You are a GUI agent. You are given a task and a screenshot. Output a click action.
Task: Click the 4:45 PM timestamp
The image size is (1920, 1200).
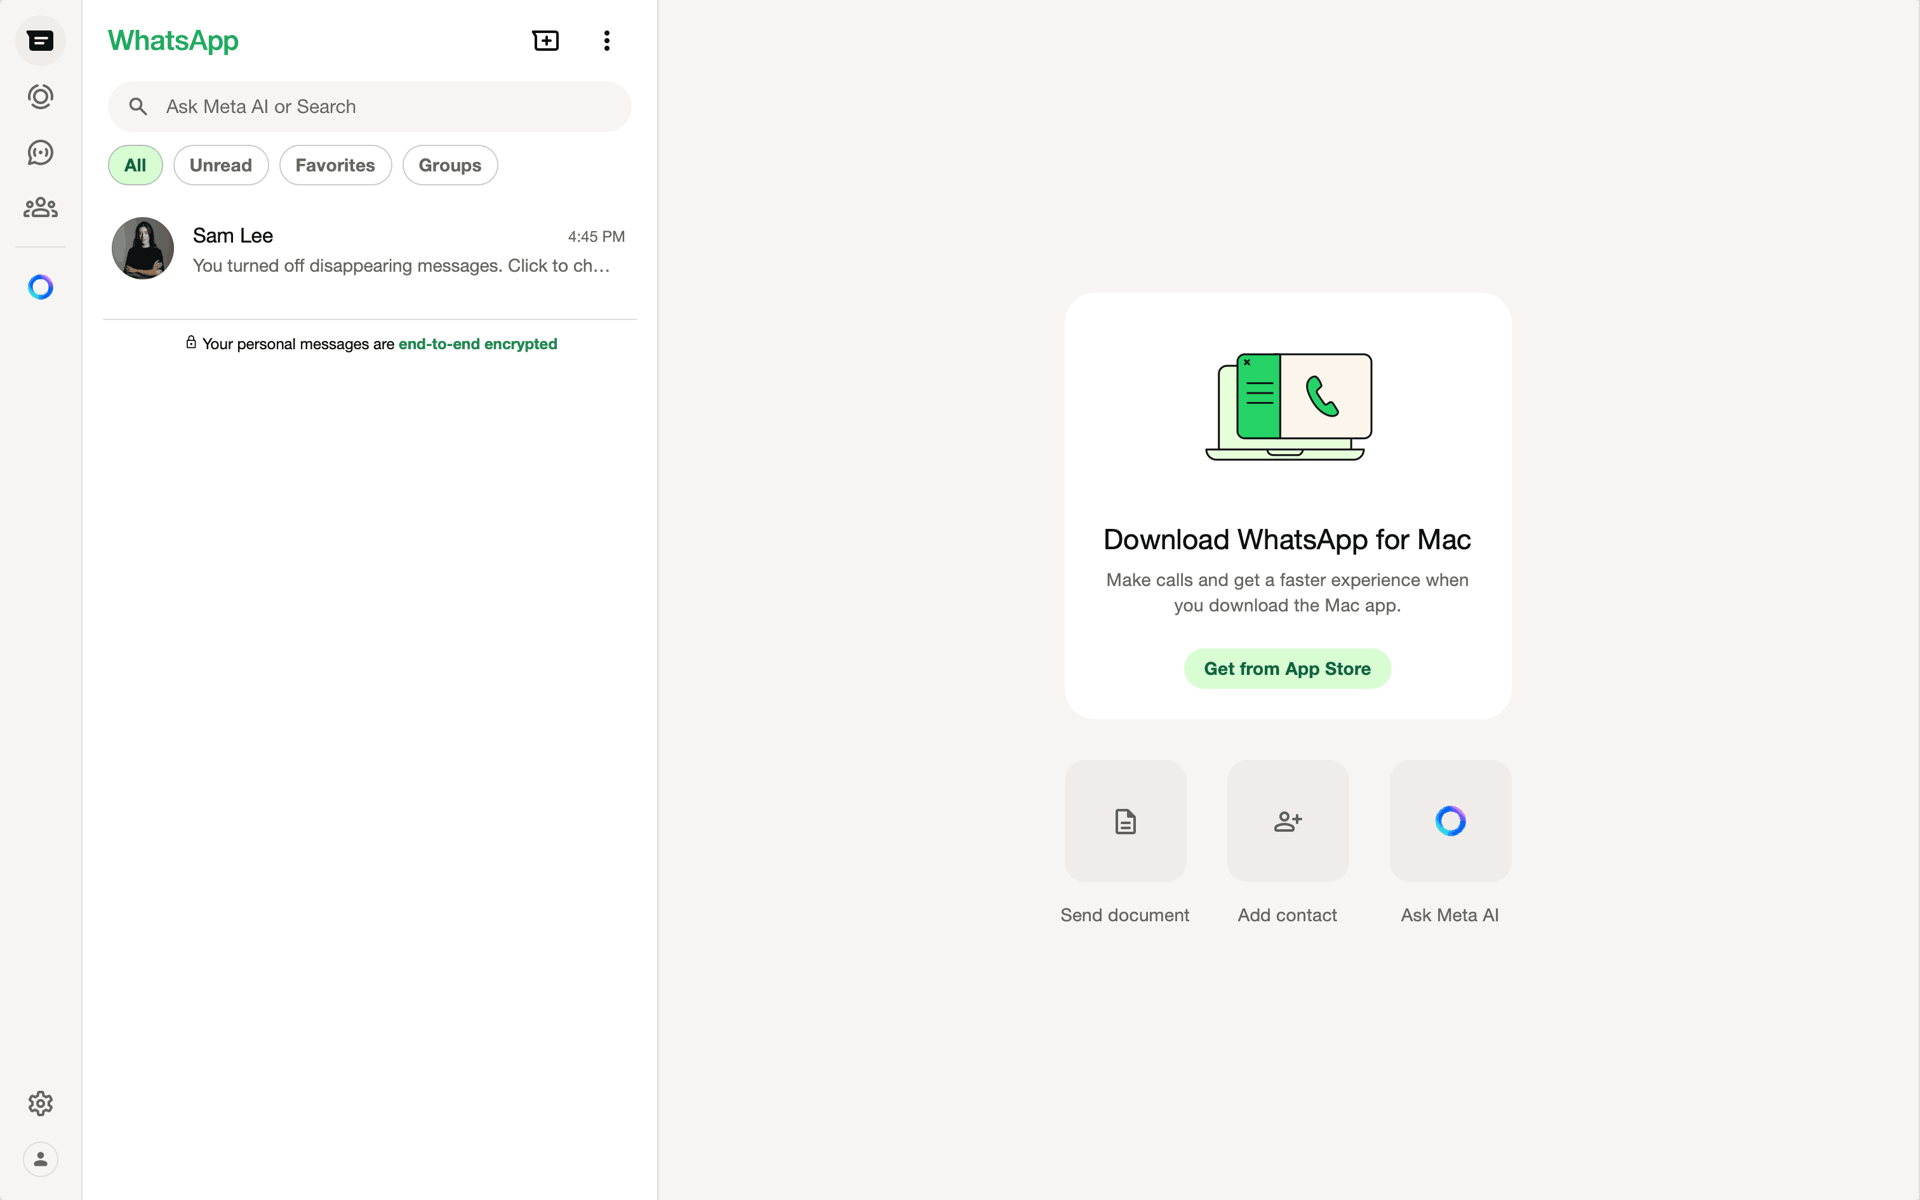tap(596, 237)
